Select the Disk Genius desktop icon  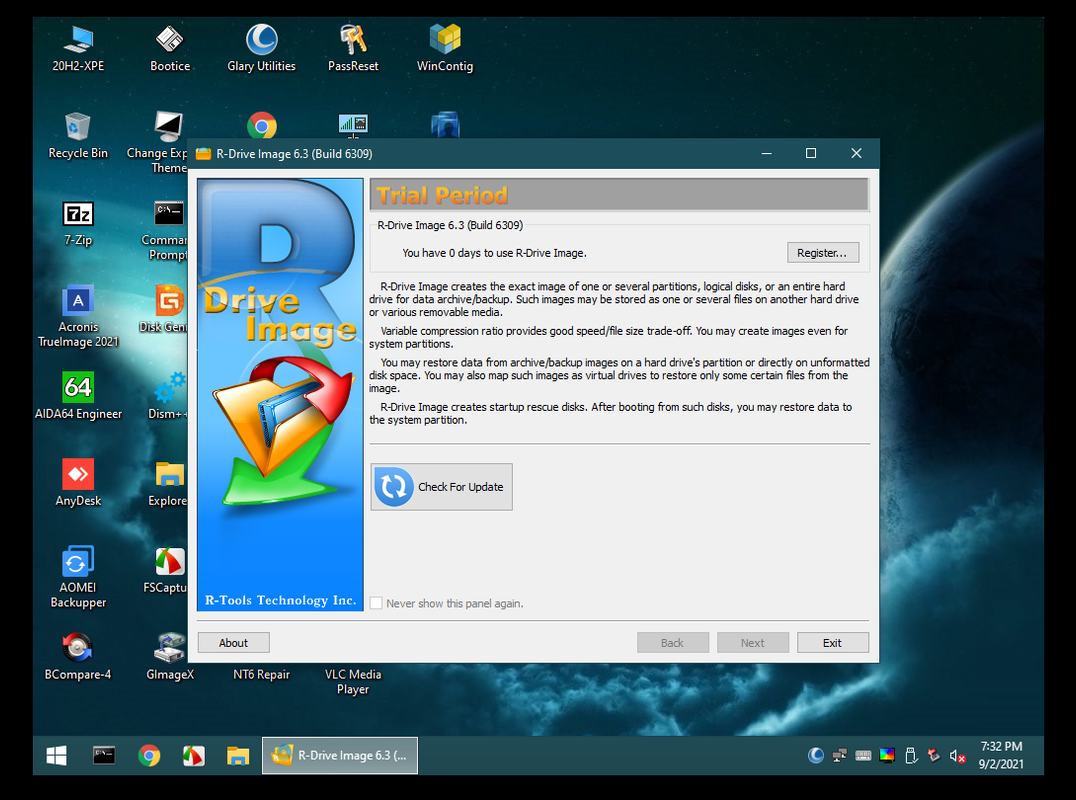(x=165, y=309)
